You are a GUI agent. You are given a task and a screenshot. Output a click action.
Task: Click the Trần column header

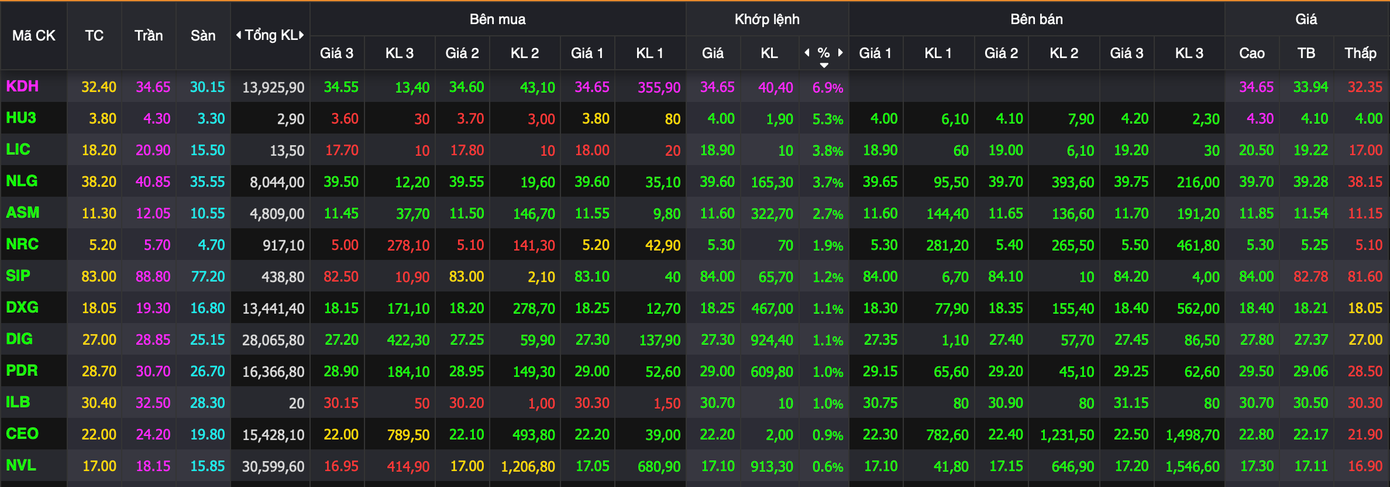(x=149, y=35)
